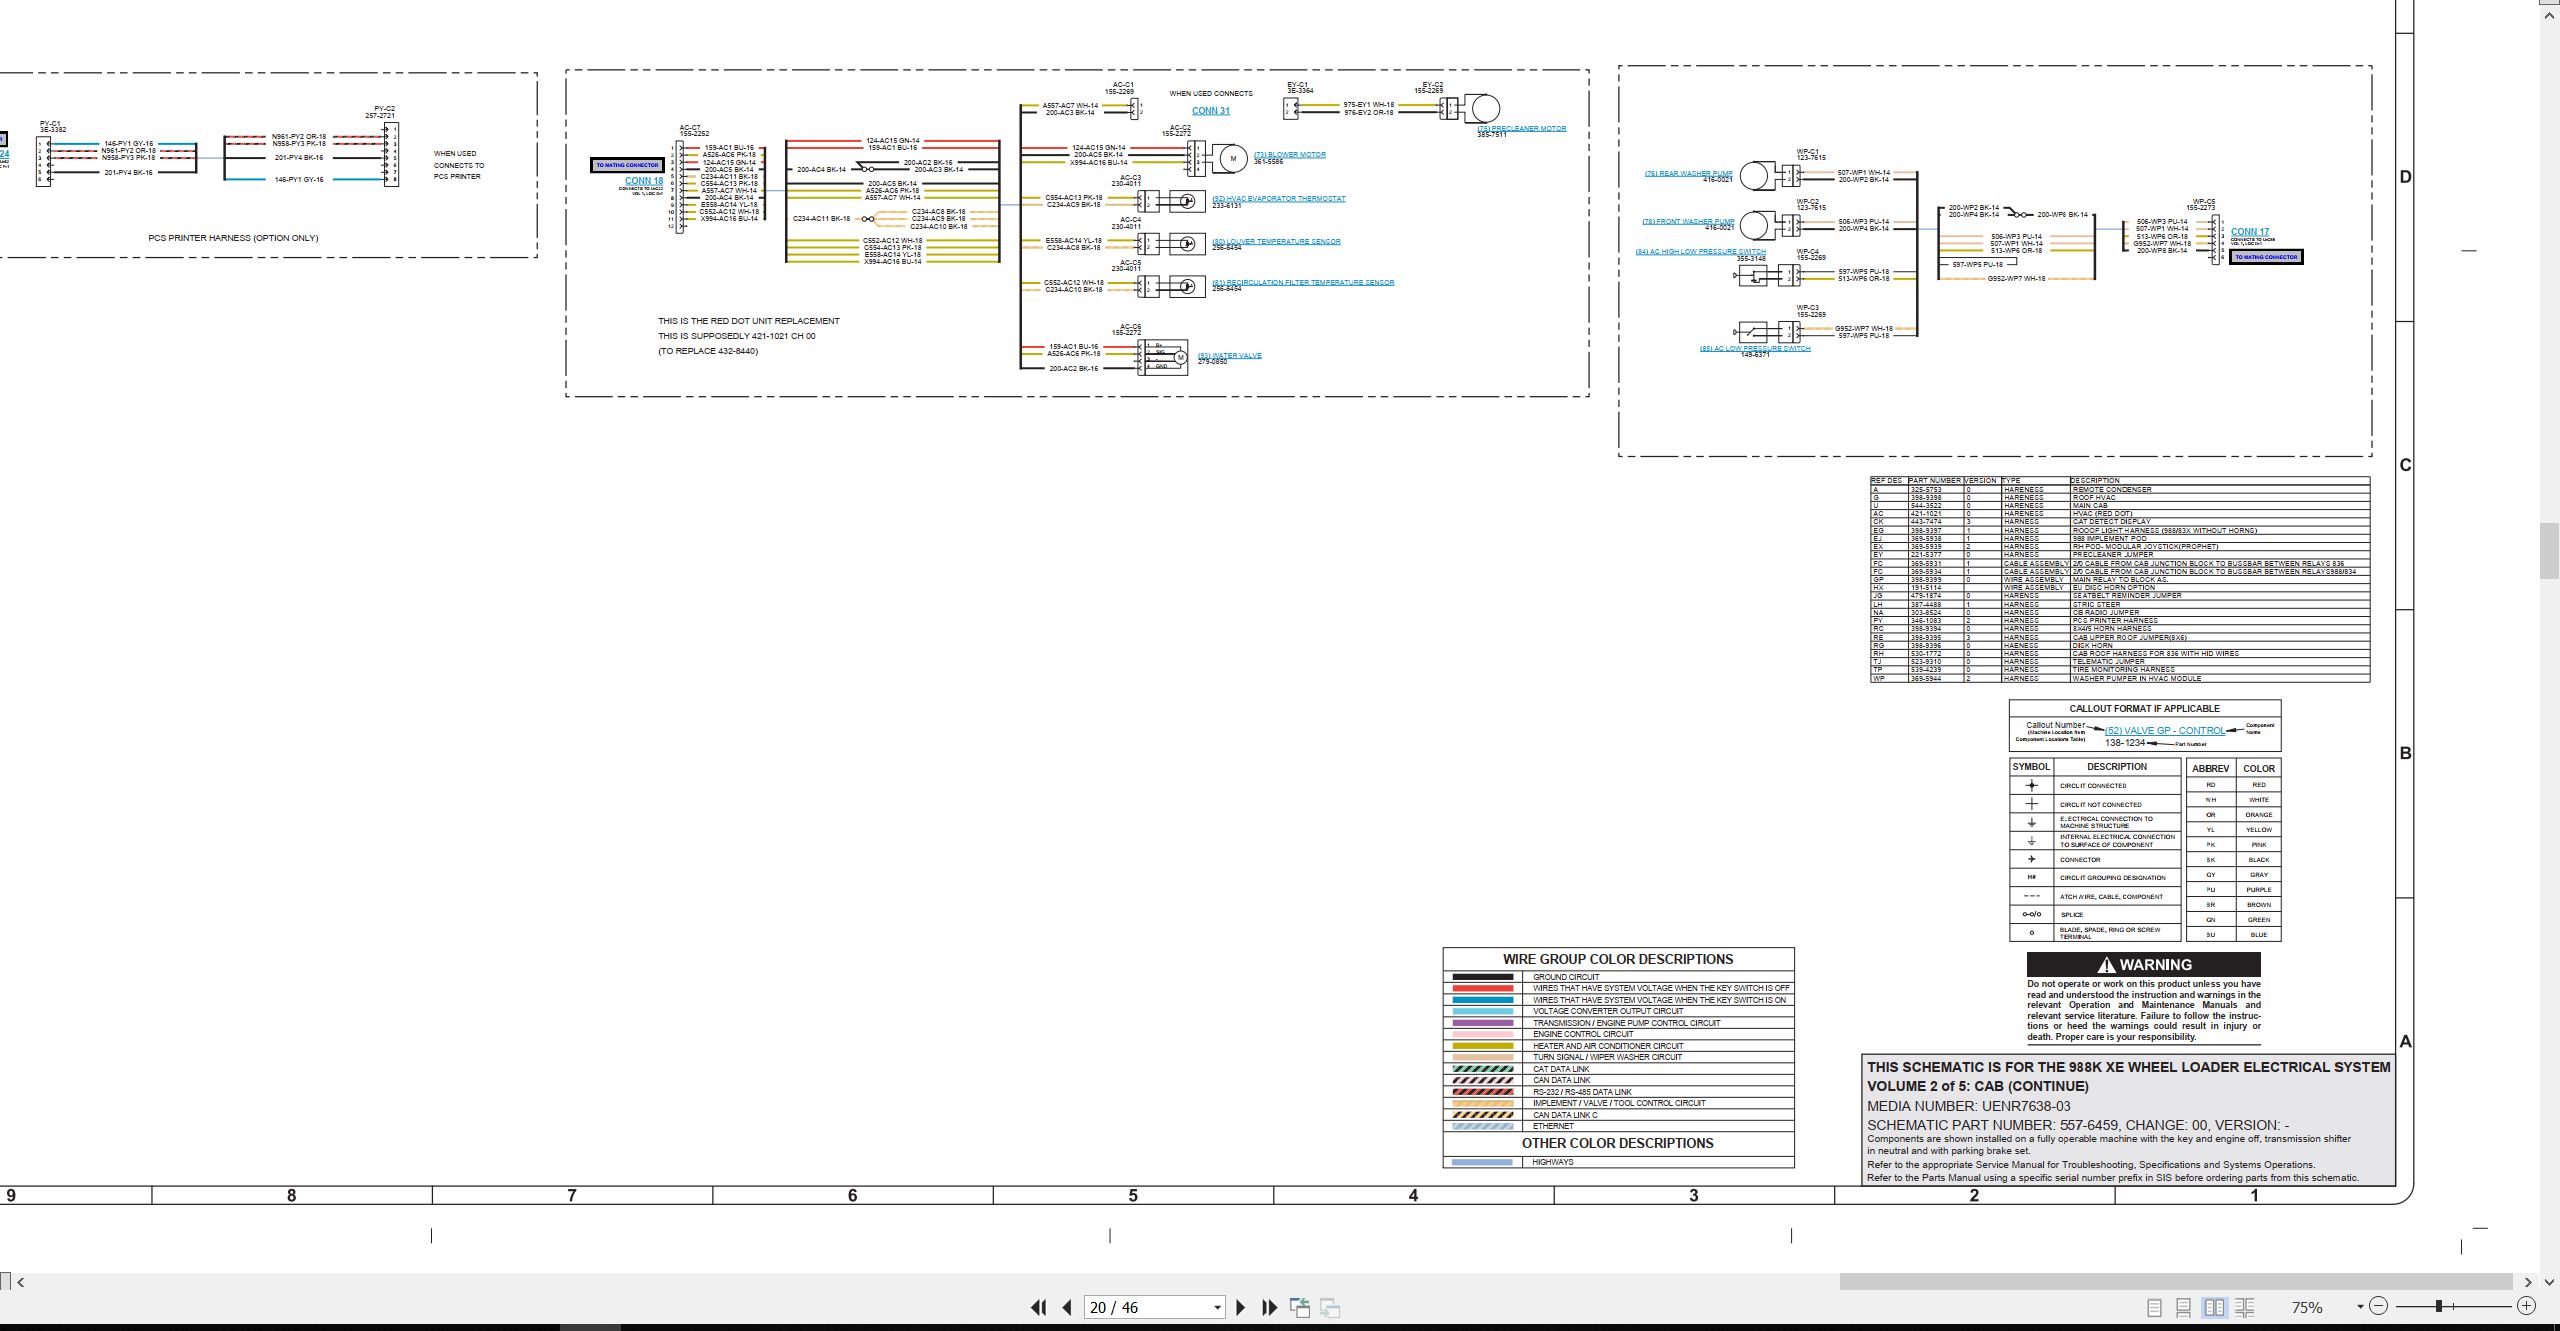Go to the previous page
Screen dimensions: 2560x1331
point(1067,1307)
